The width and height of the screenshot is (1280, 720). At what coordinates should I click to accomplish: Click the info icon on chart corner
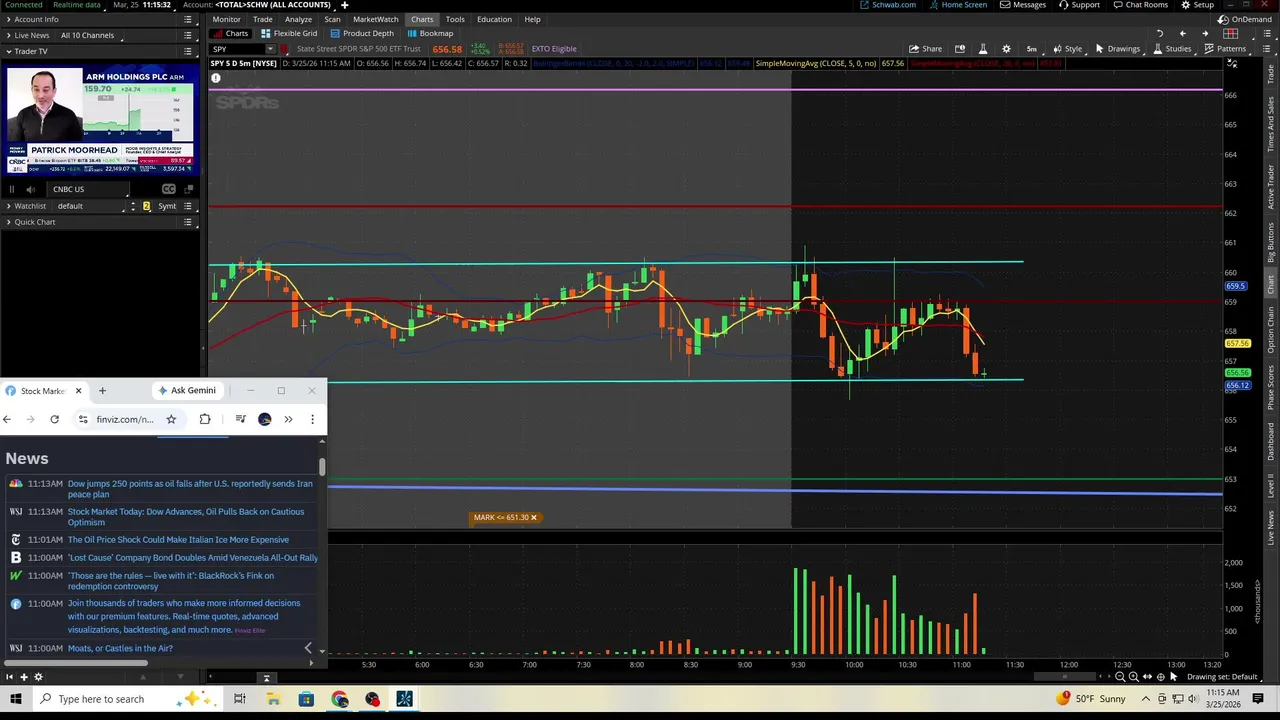pyautogui.click(x=215, y=78)
